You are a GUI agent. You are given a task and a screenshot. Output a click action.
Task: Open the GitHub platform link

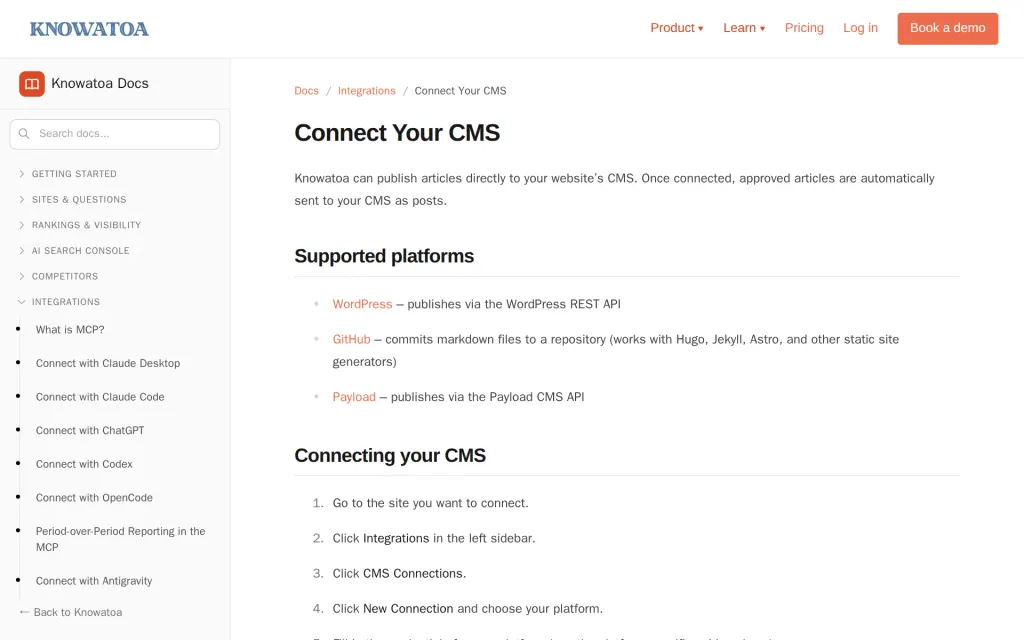[x=351, y=339]
